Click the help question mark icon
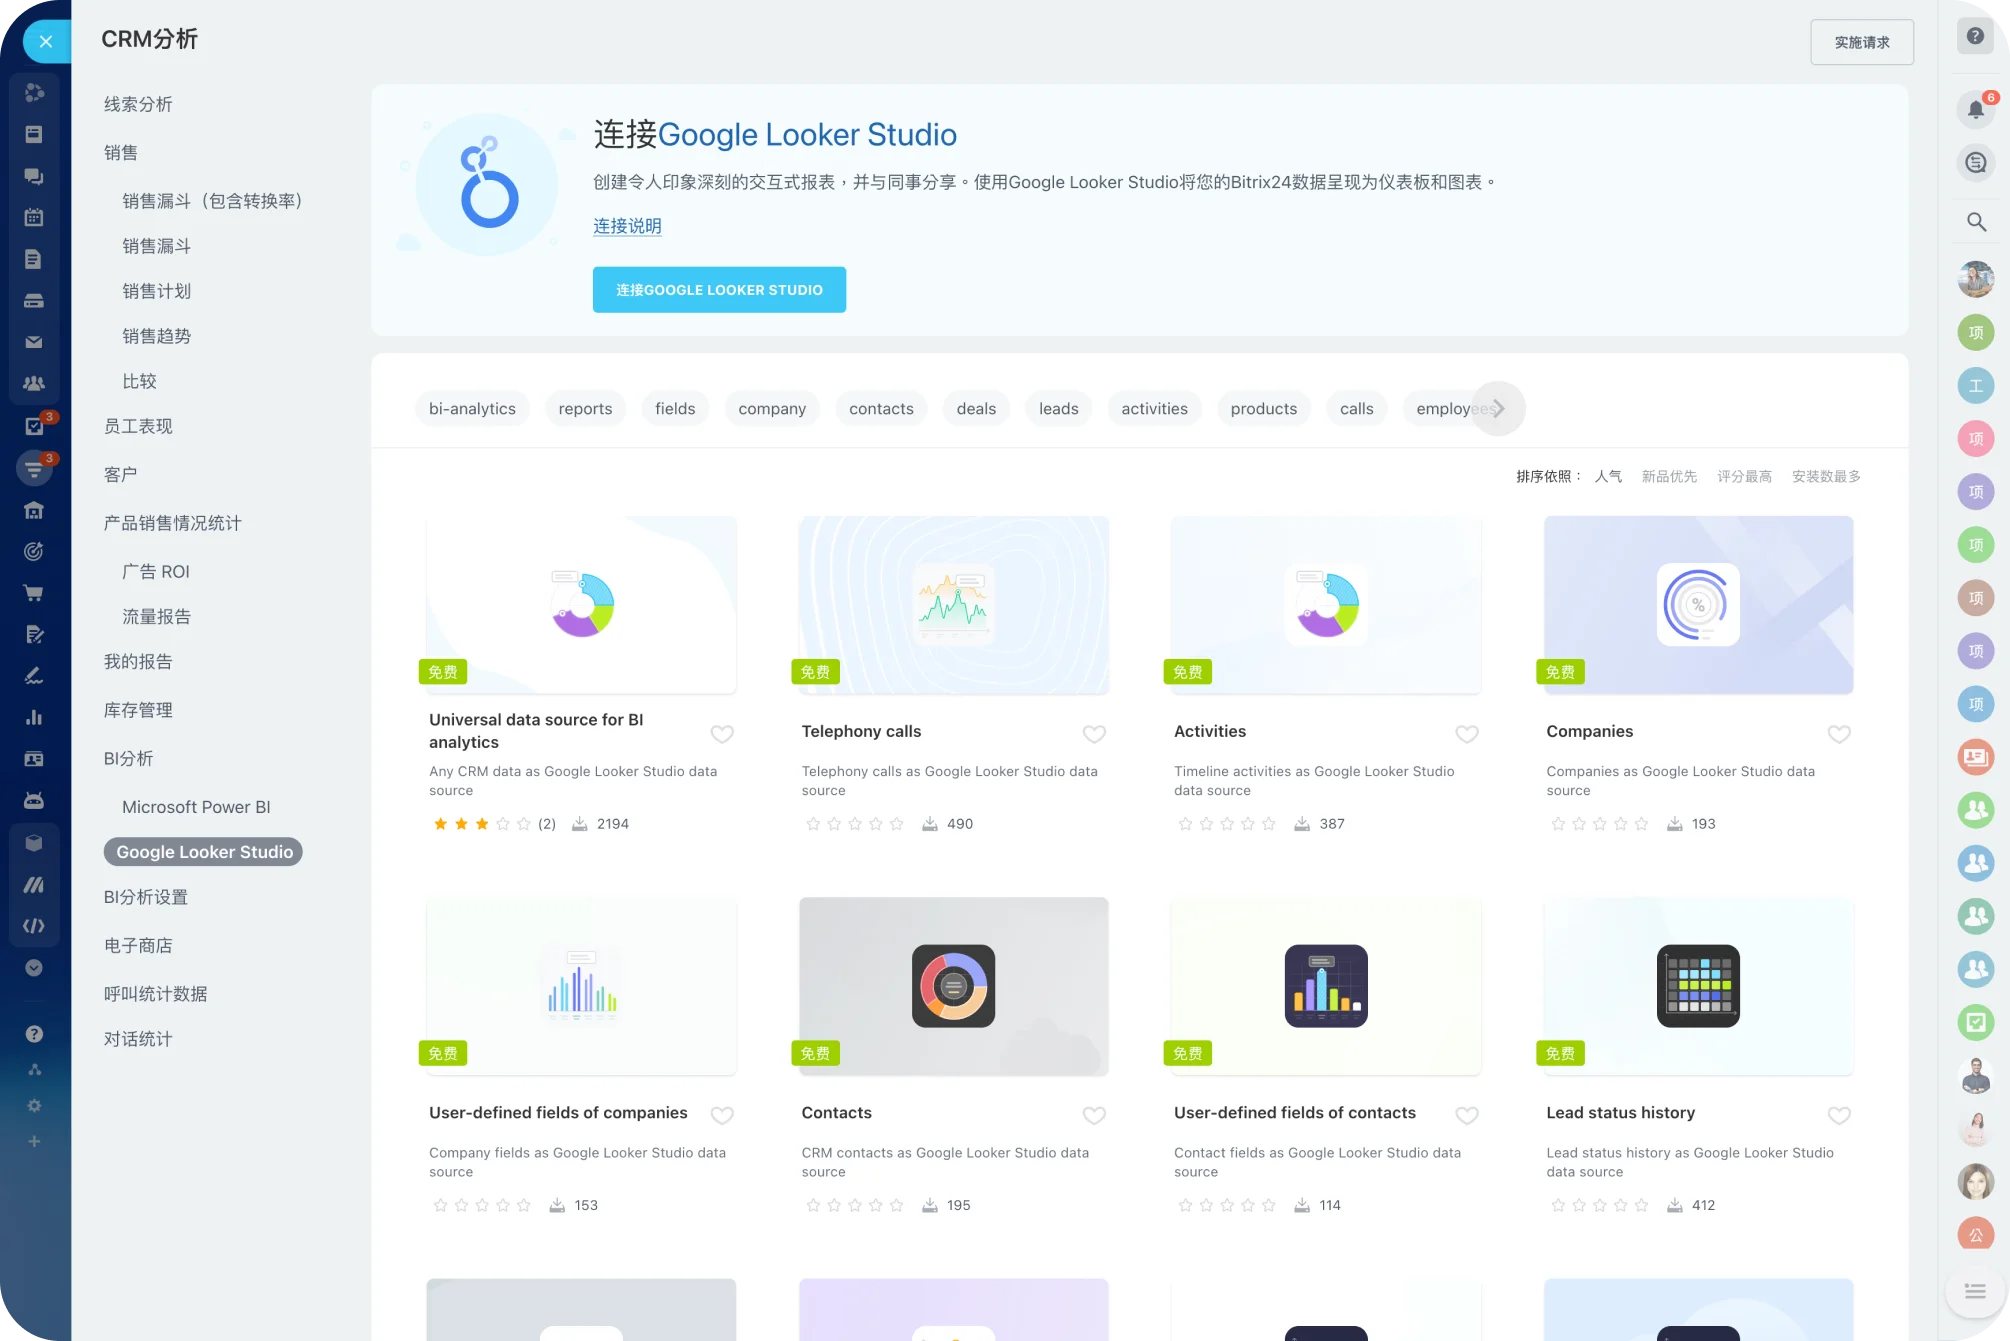The width and height of the screenshot is (2010, 1341). (x=1975, y=36)
